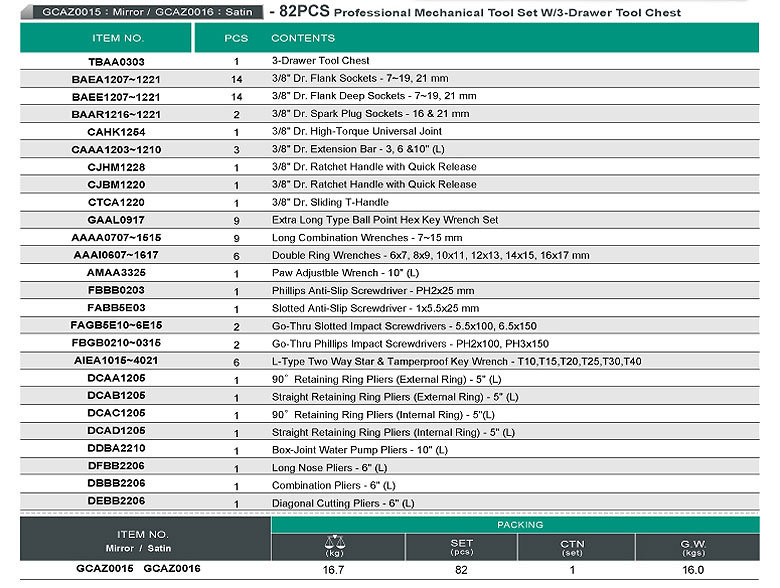The width and height of the screenshot is (780, 588).
Task: Click the Sliding T-Handle description
Action: pyautogui.click(x=330, y=202)
